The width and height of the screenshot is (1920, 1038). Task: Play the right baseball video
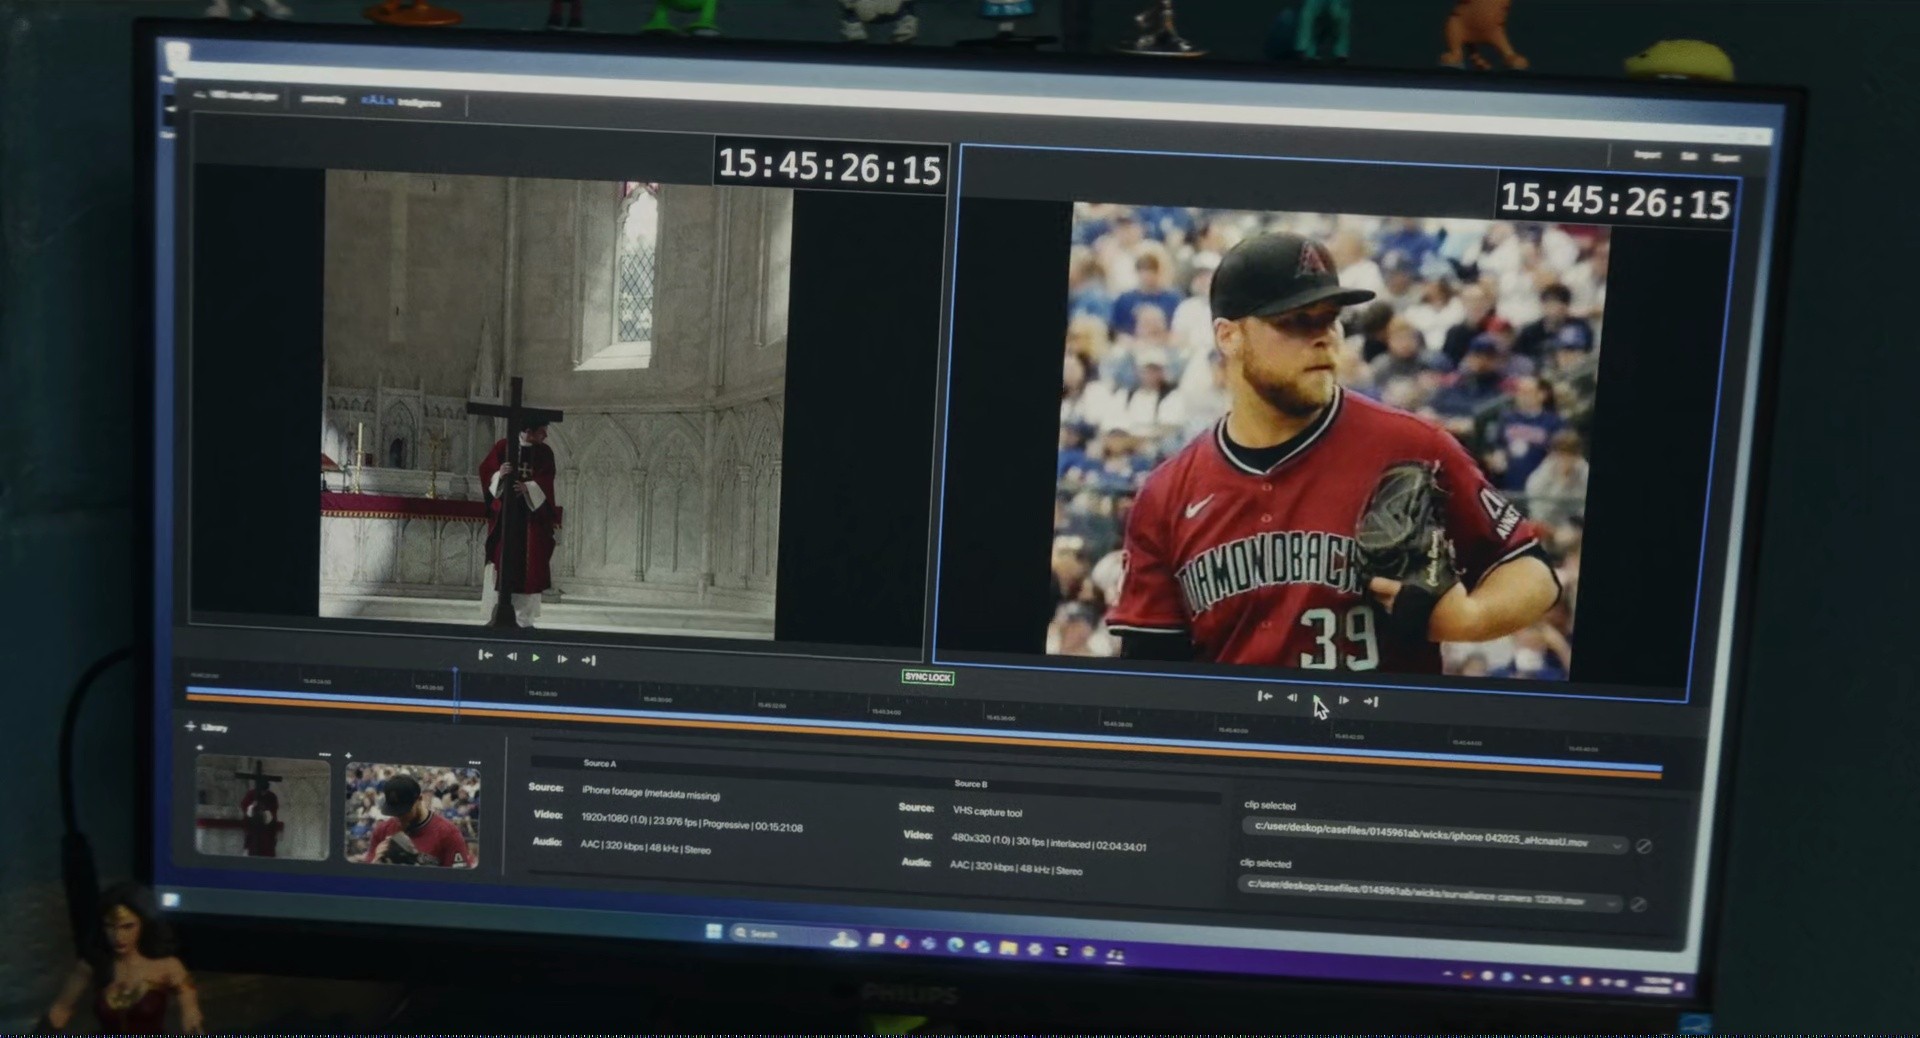point(1317,699)
